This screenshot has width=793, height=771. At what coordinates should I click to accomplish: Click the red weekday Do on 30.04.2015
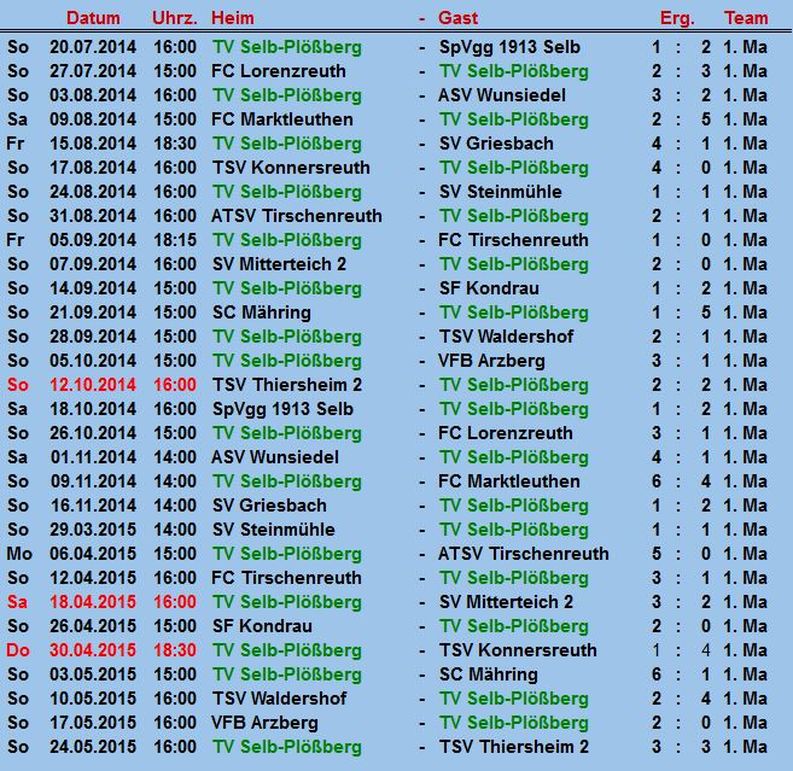point(18,650)
